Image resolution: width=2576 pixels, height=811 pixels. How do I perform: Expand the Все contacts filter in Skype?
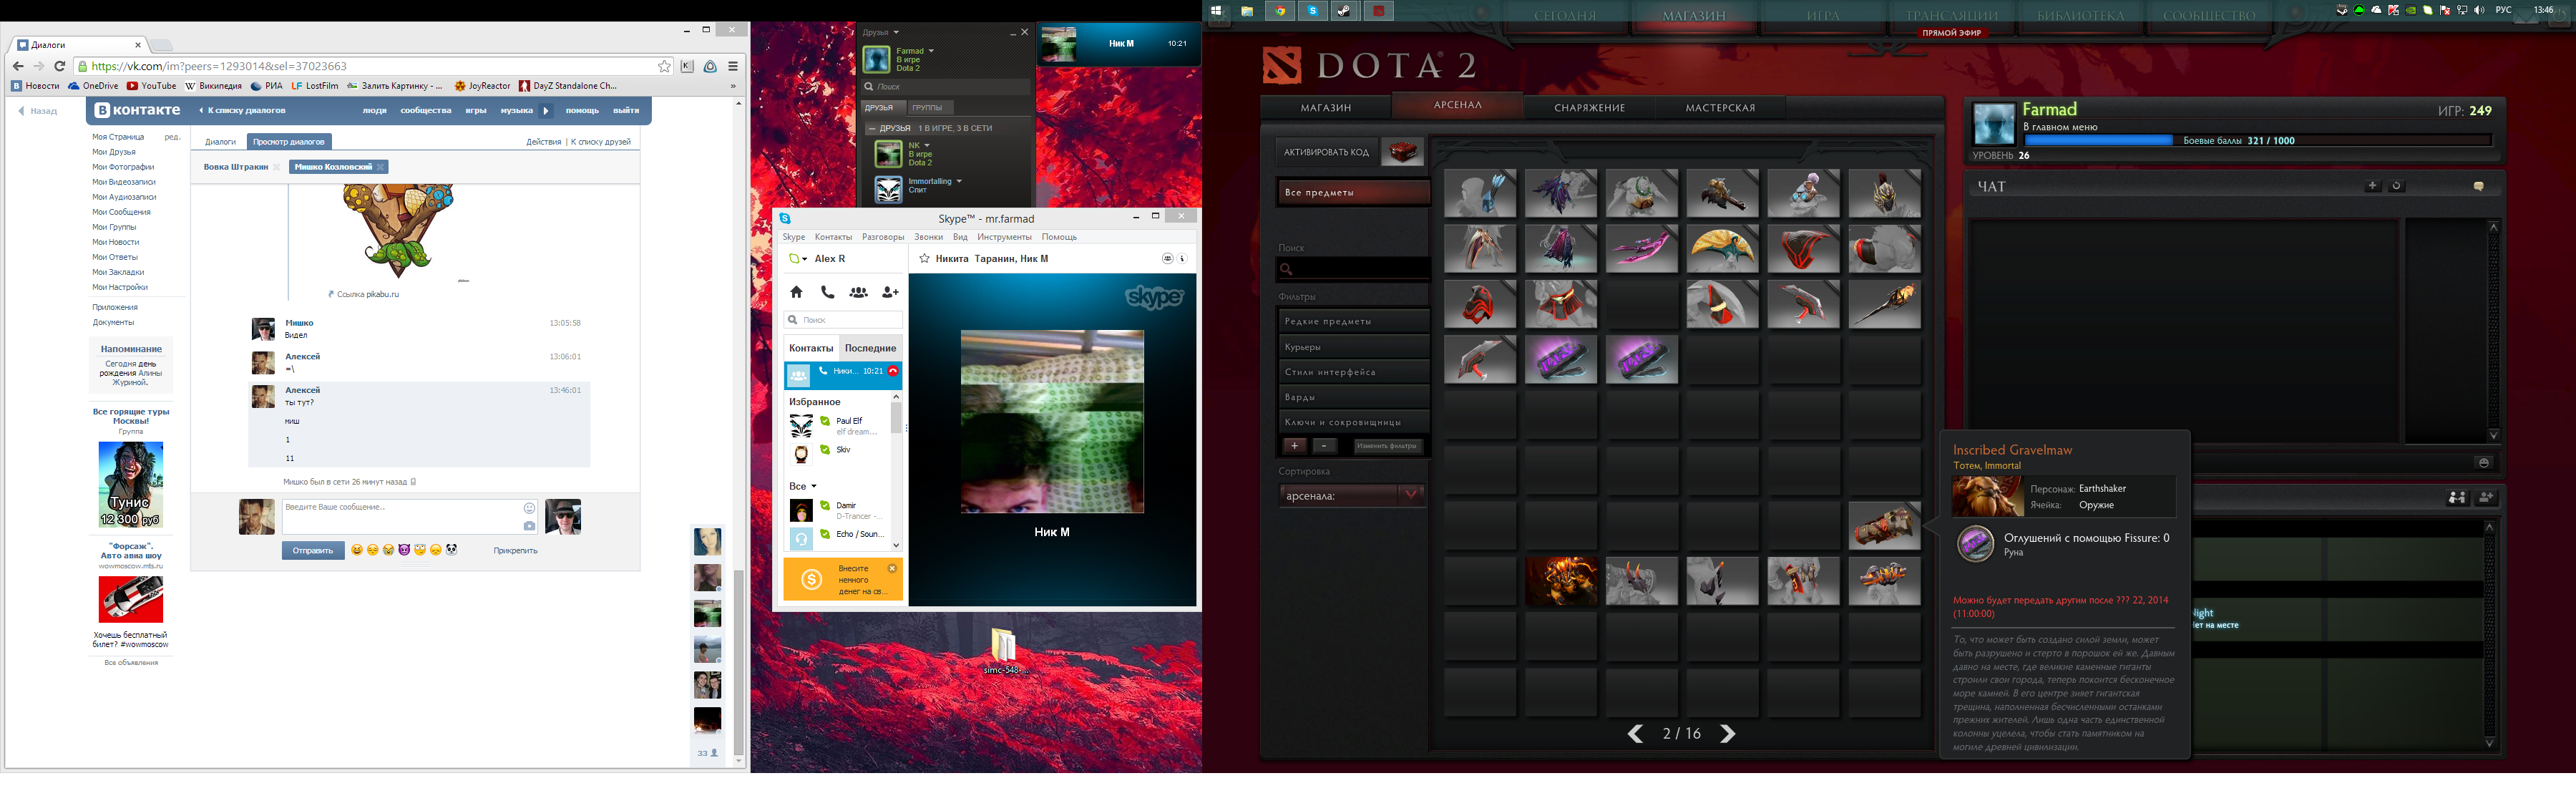coord(814,486)
